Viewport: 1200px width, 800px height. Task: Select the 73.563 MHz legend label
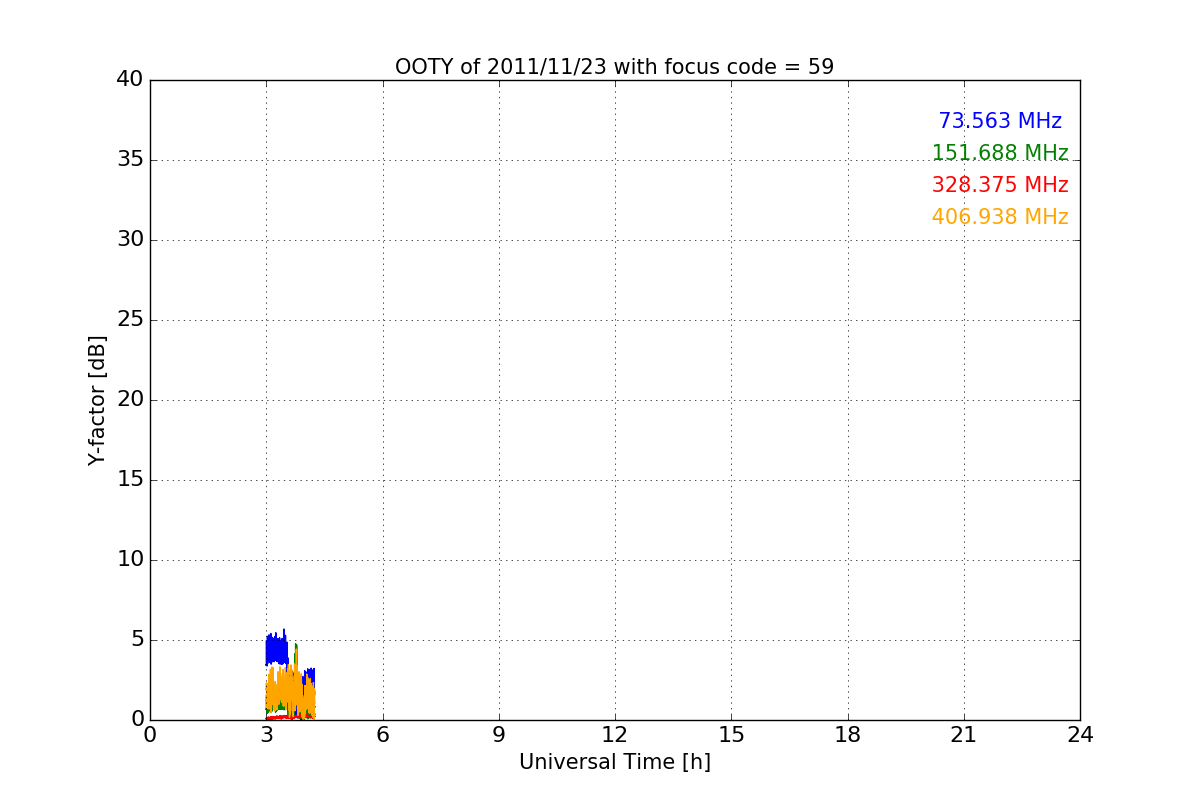pos(1000,121)
